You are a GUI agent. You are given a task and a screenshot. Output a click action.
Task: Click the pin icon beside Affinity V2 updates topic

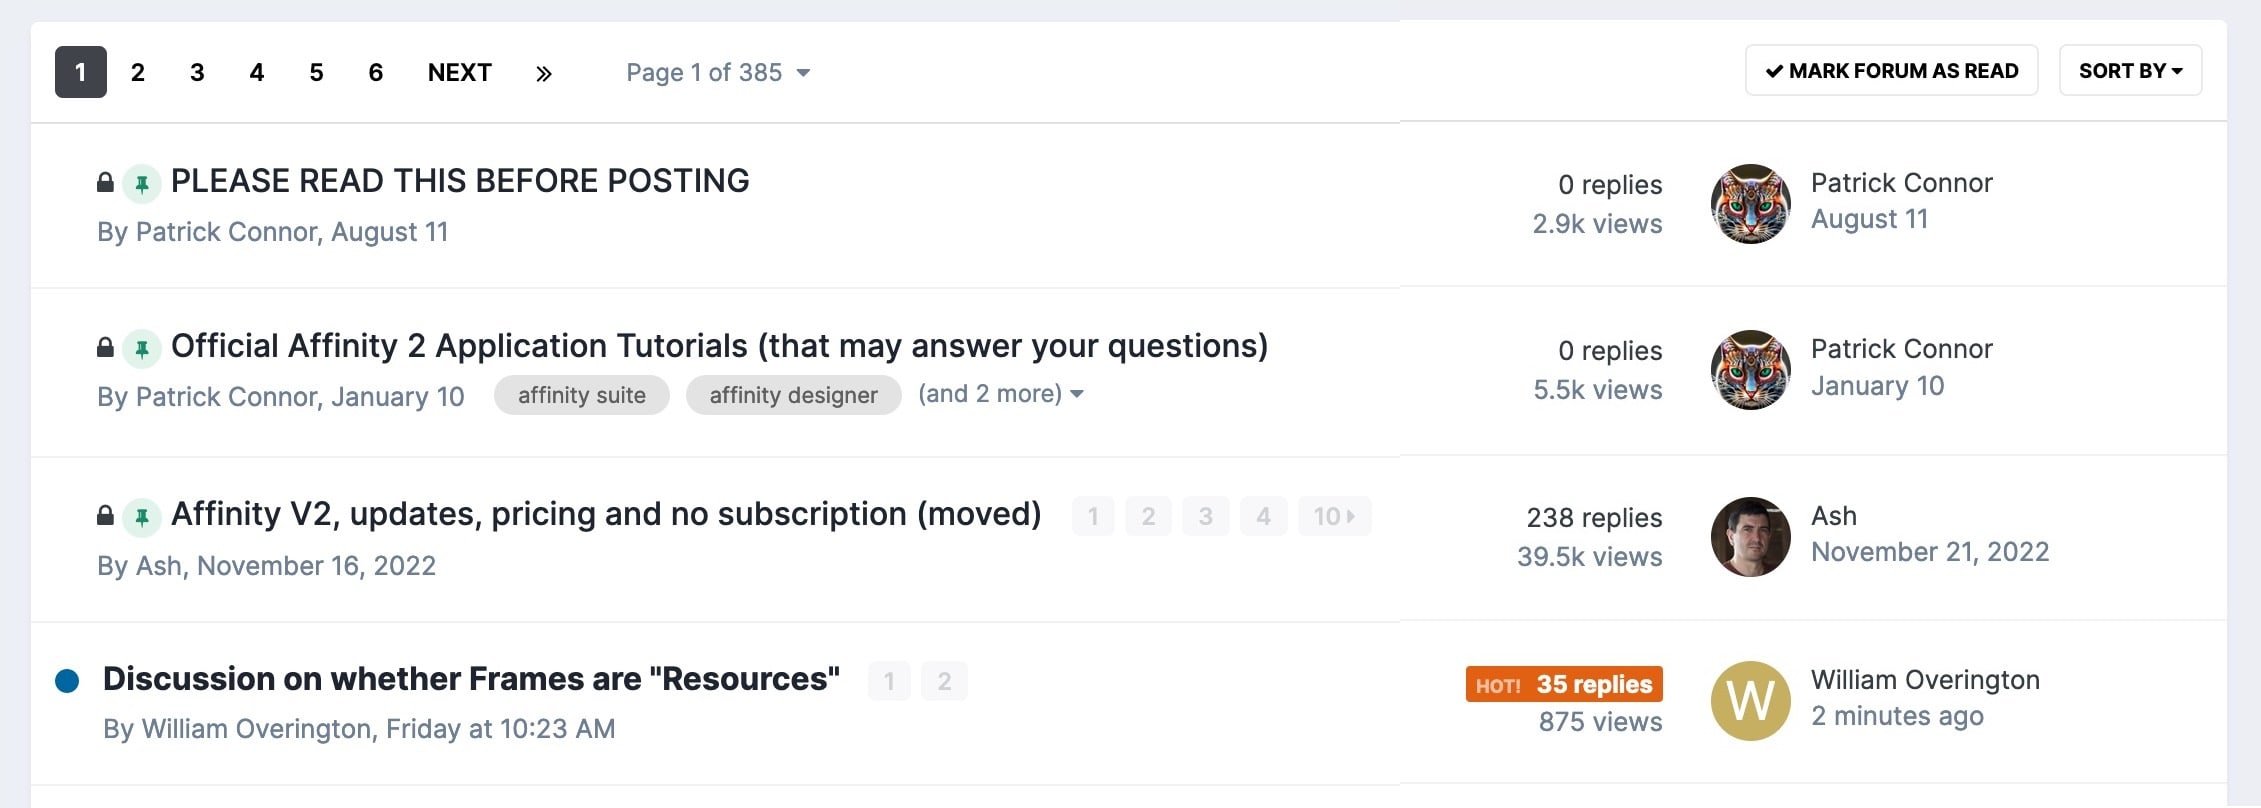pyautogui.click(x=142, y=516)
